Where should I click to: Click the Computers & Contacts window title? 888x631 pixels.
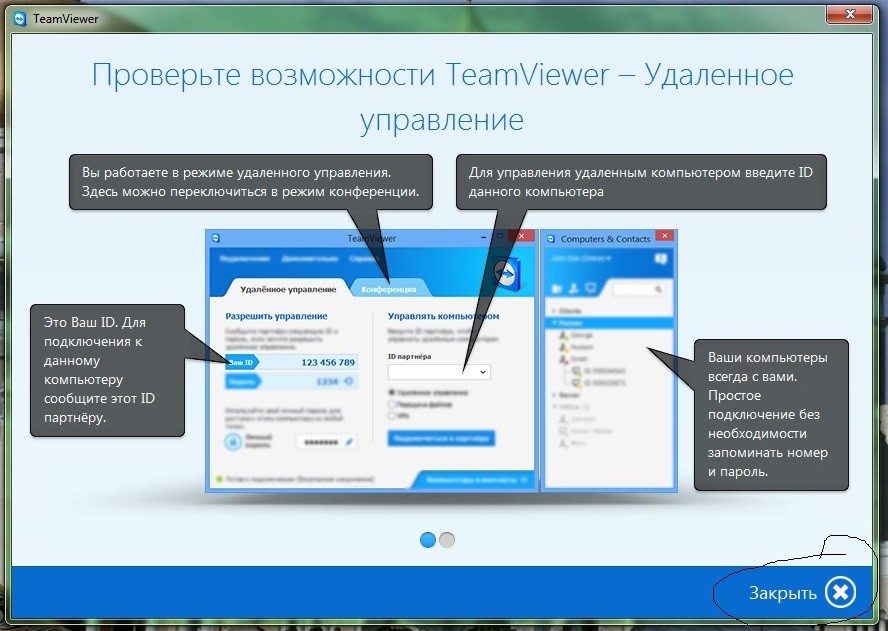605,239
